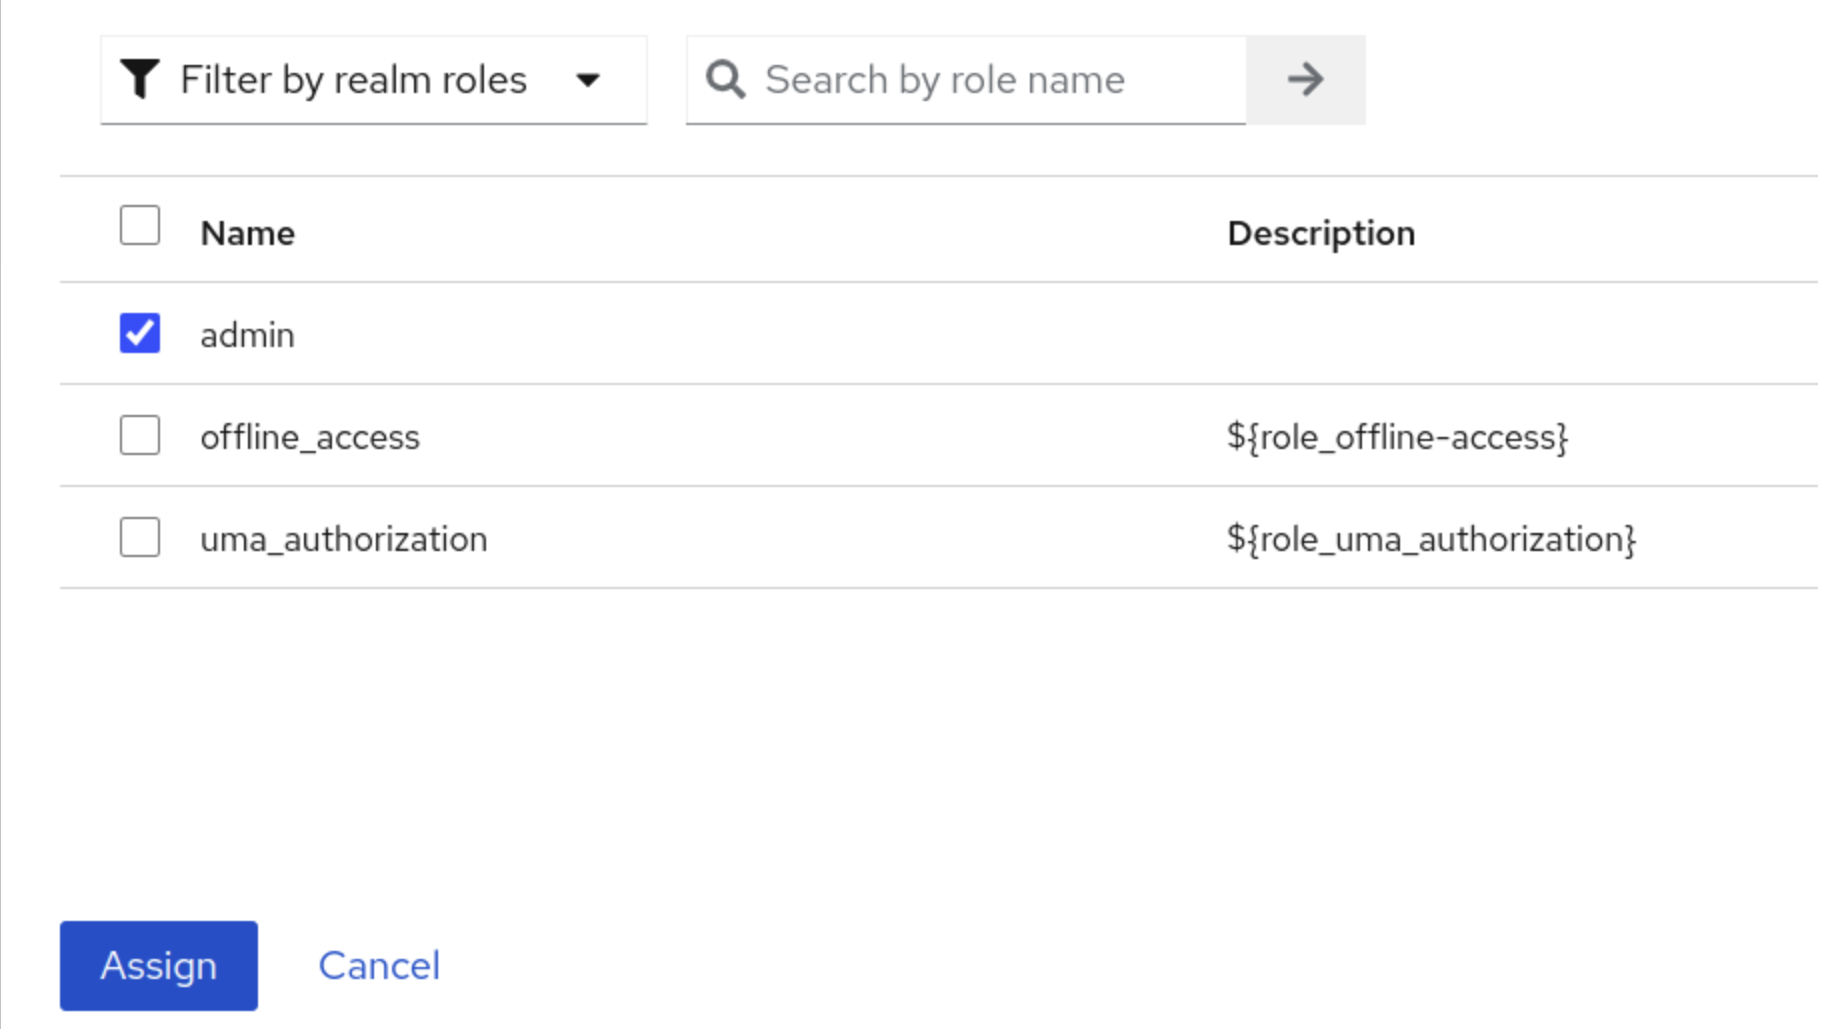Screen dimensions: 1828x1032
Task: Click the offline_access role name
Action: pyautogui.click(x=309, y=438)
